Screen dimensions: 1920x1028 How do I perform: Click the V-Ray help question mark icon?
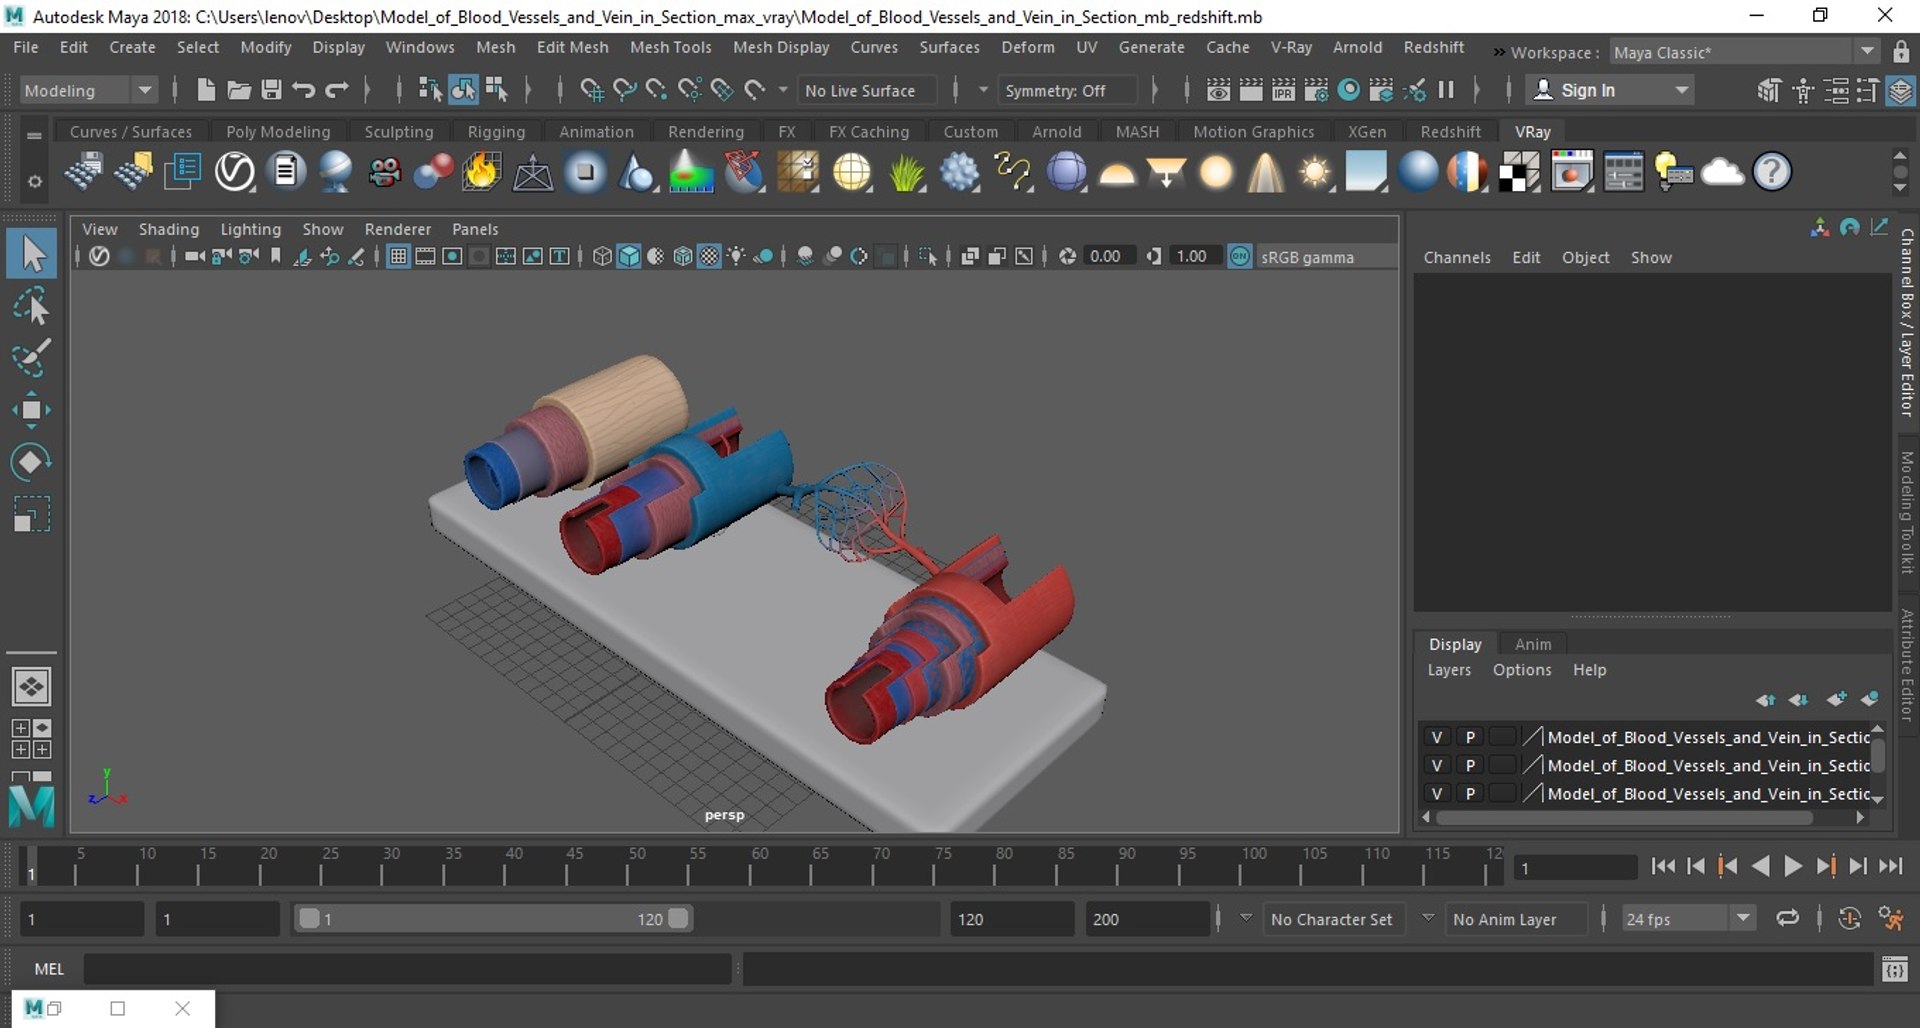[1772, 172]
